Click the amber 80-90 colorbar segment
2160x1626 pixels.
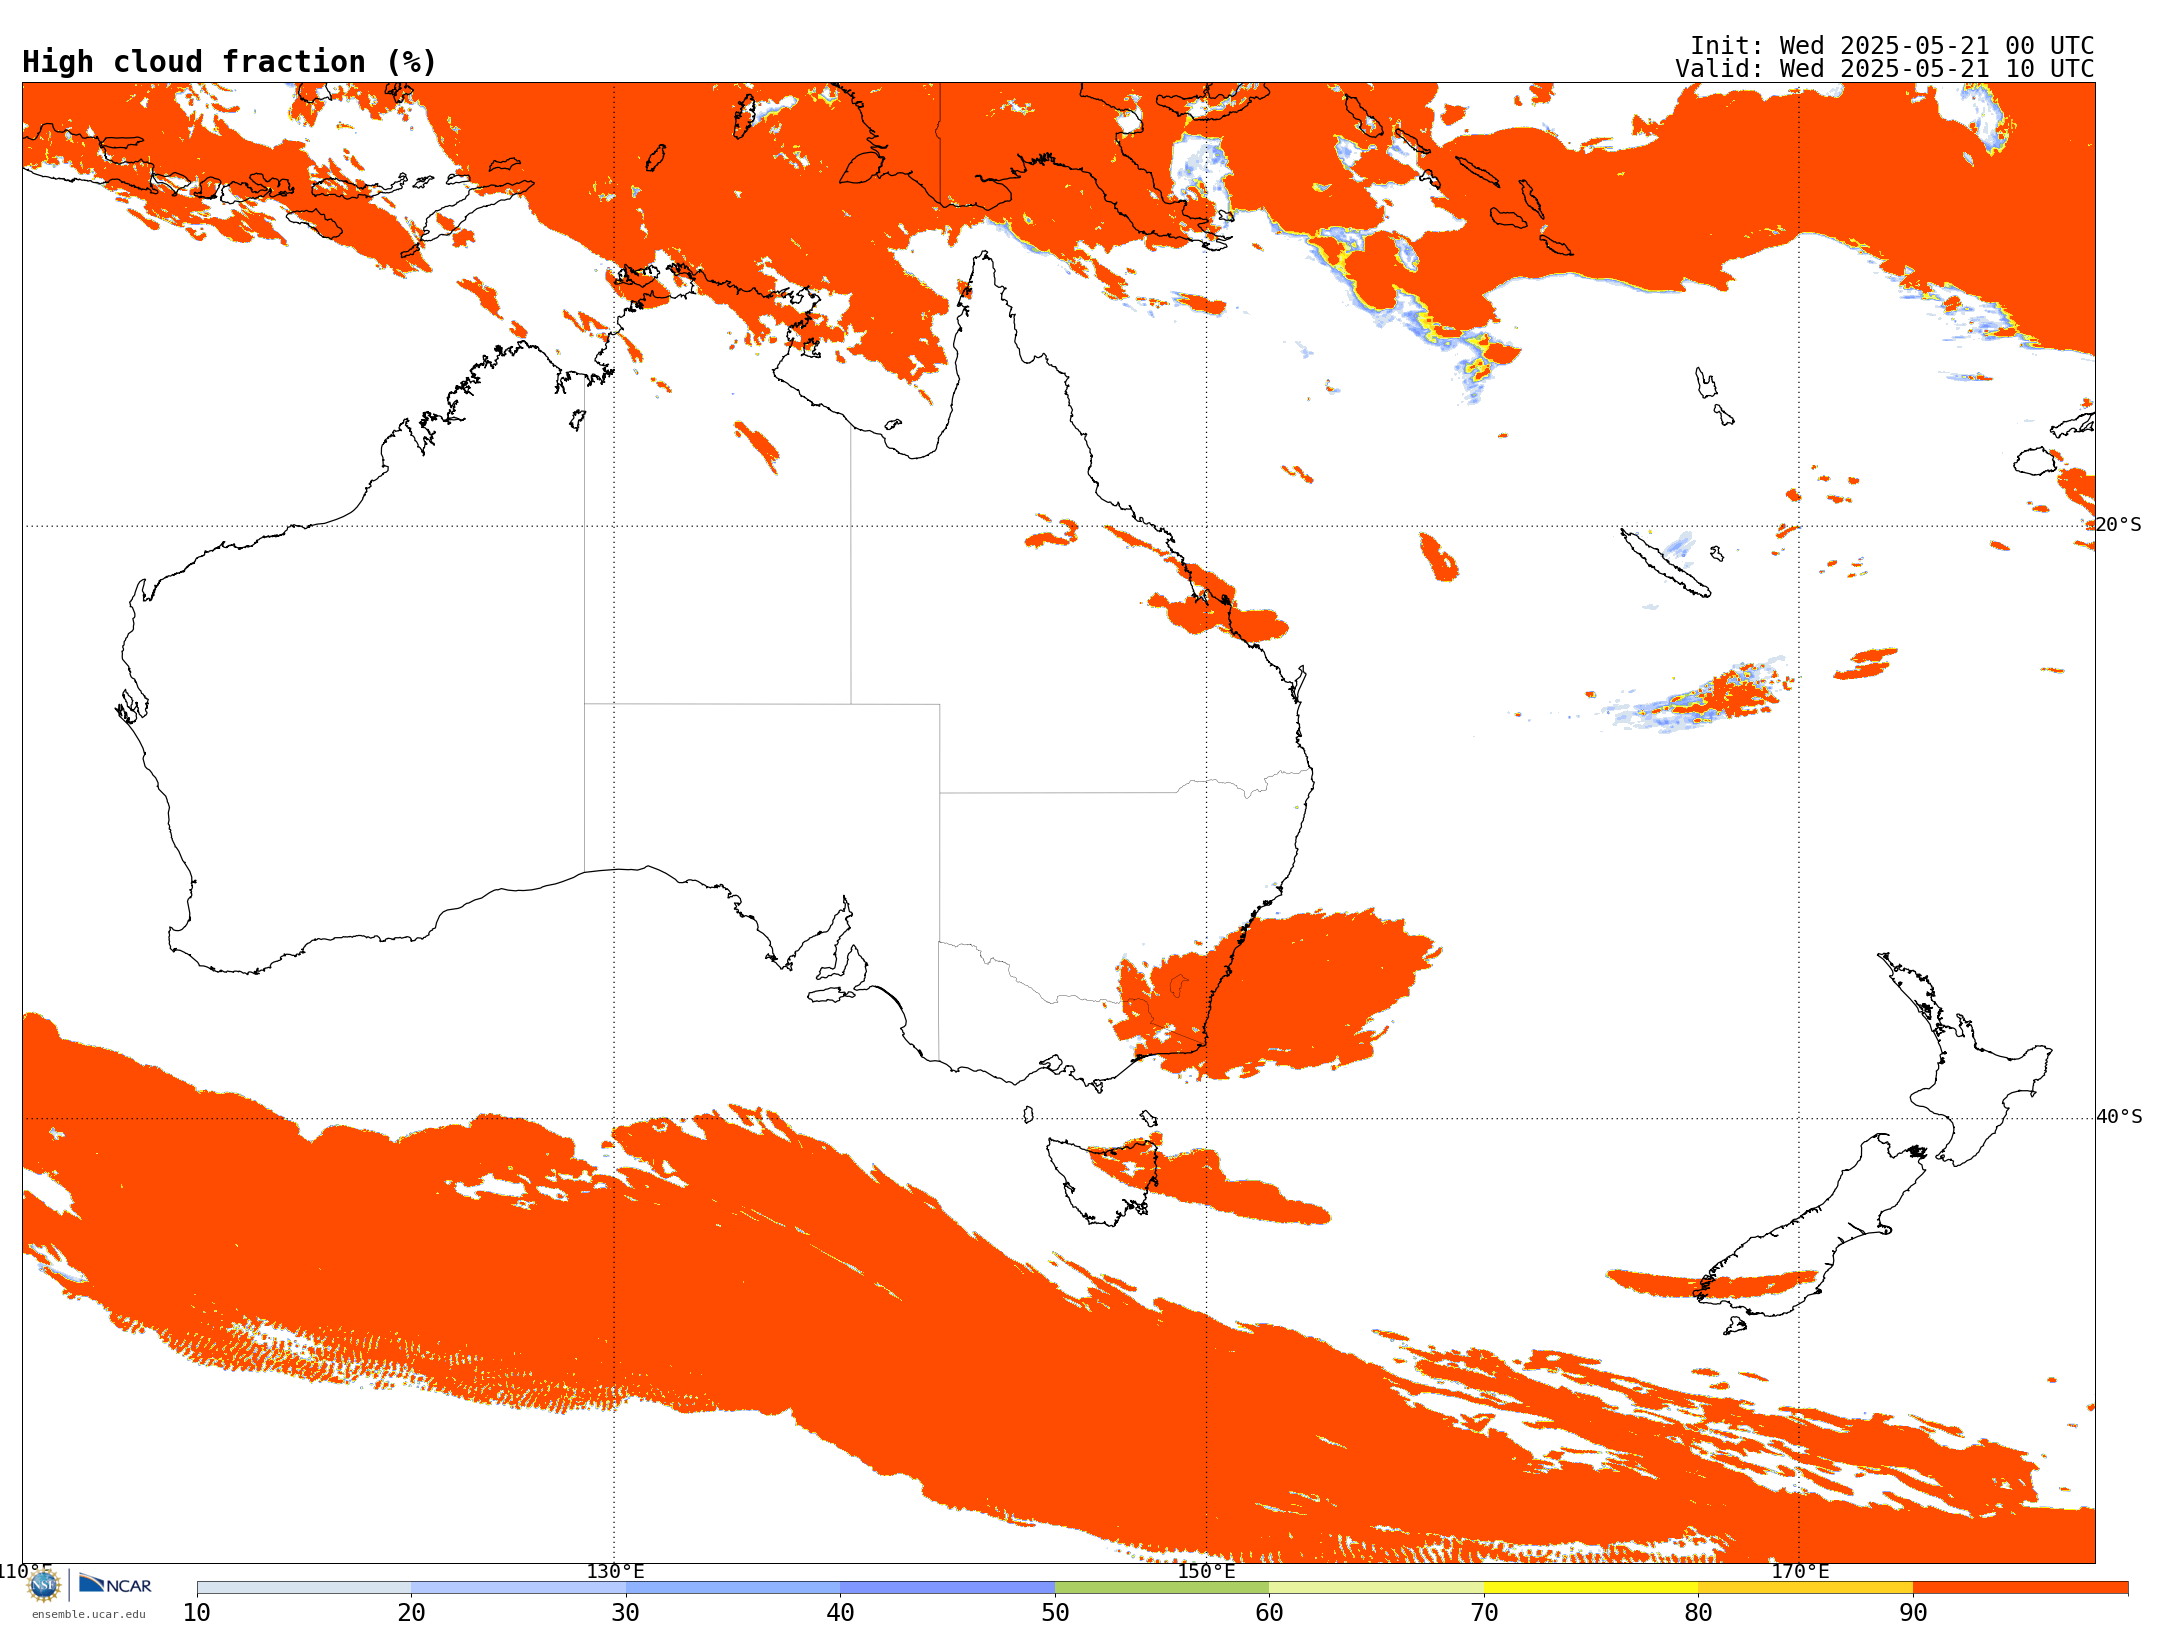[1805, 1588]
